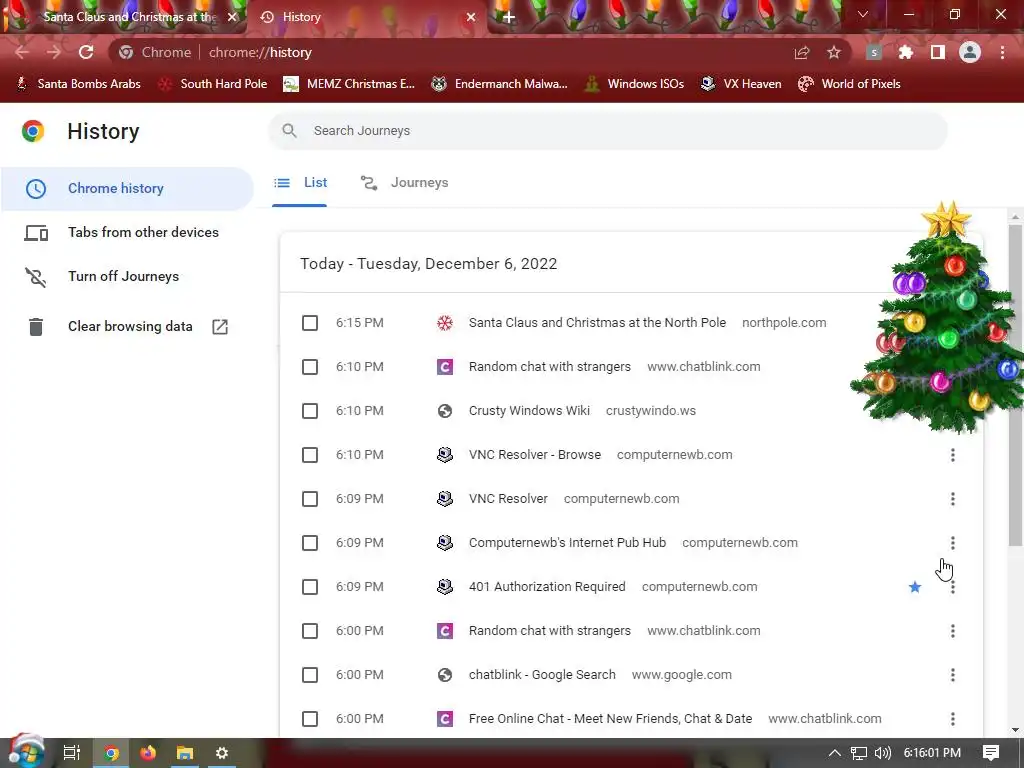The width and height of the screenshot is (1024, 768).
Task: Open Chrome three-dot main menu
Action: pos(1002,52)
